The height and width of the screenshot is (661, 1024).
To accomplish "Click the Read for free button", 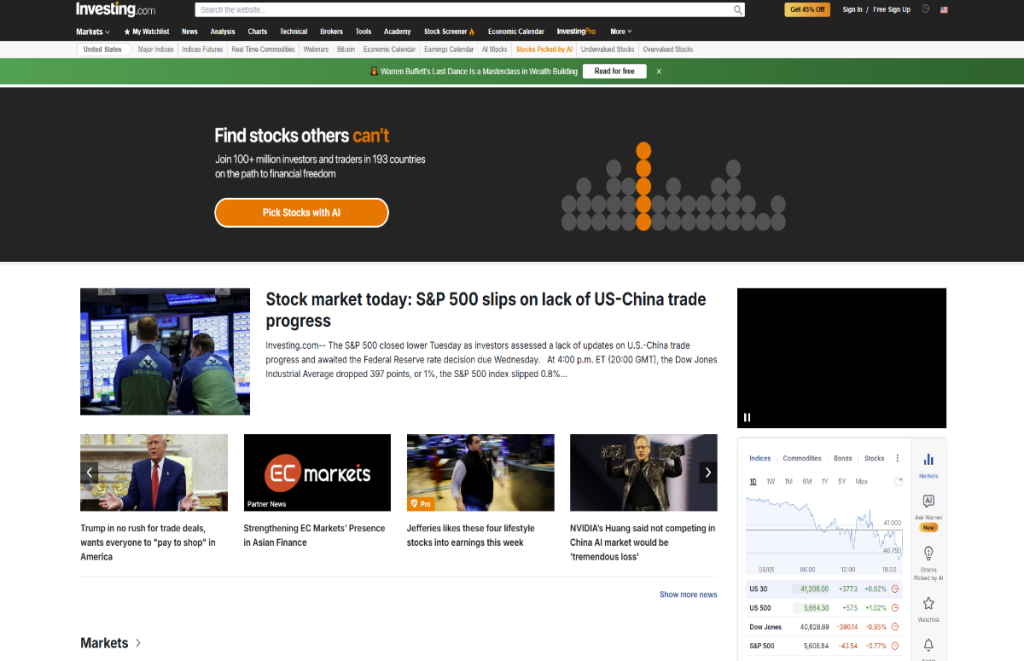I will coord(614,71).
